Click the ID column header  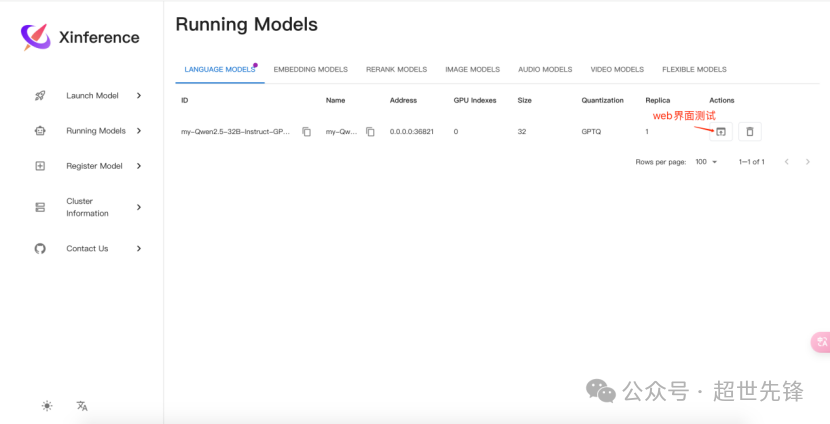184,101
